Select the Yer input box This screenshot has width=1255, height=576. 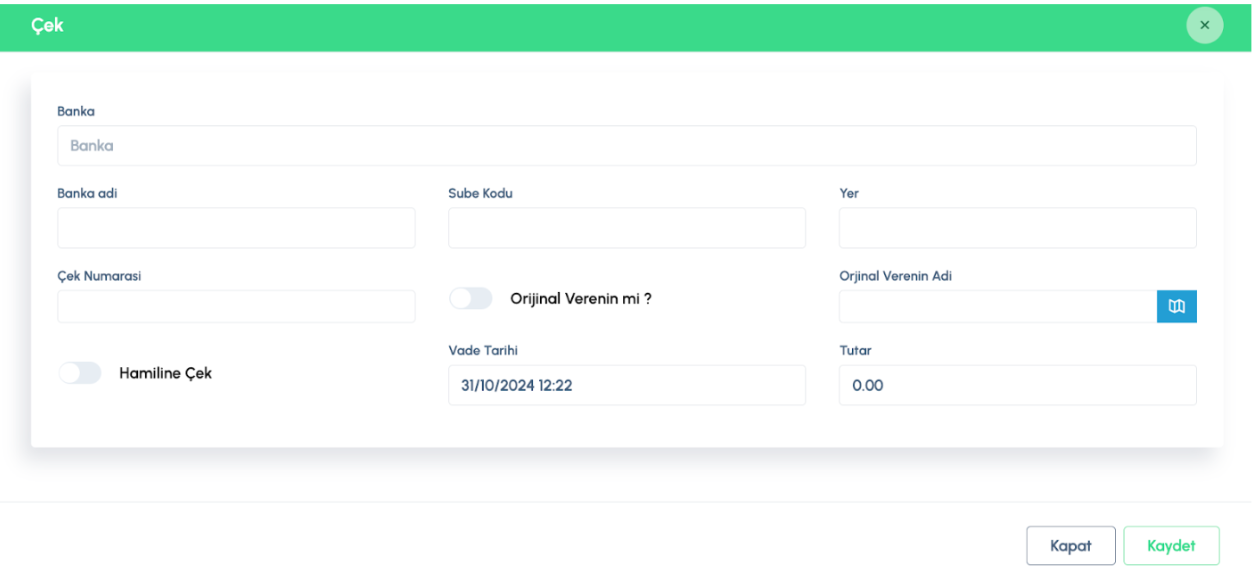click(1017, 228)
